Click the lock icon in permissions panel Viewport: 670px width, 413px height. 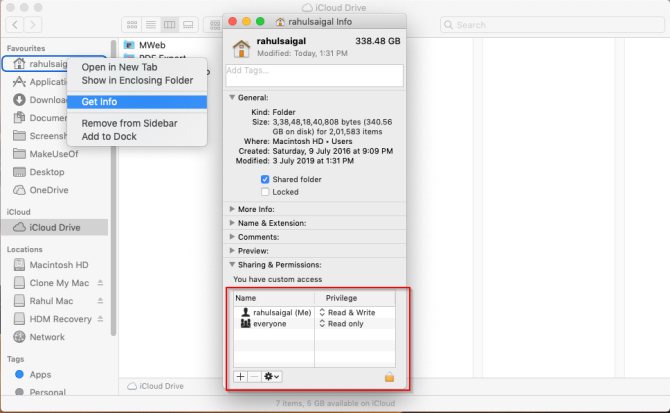(x=390, y=376)
